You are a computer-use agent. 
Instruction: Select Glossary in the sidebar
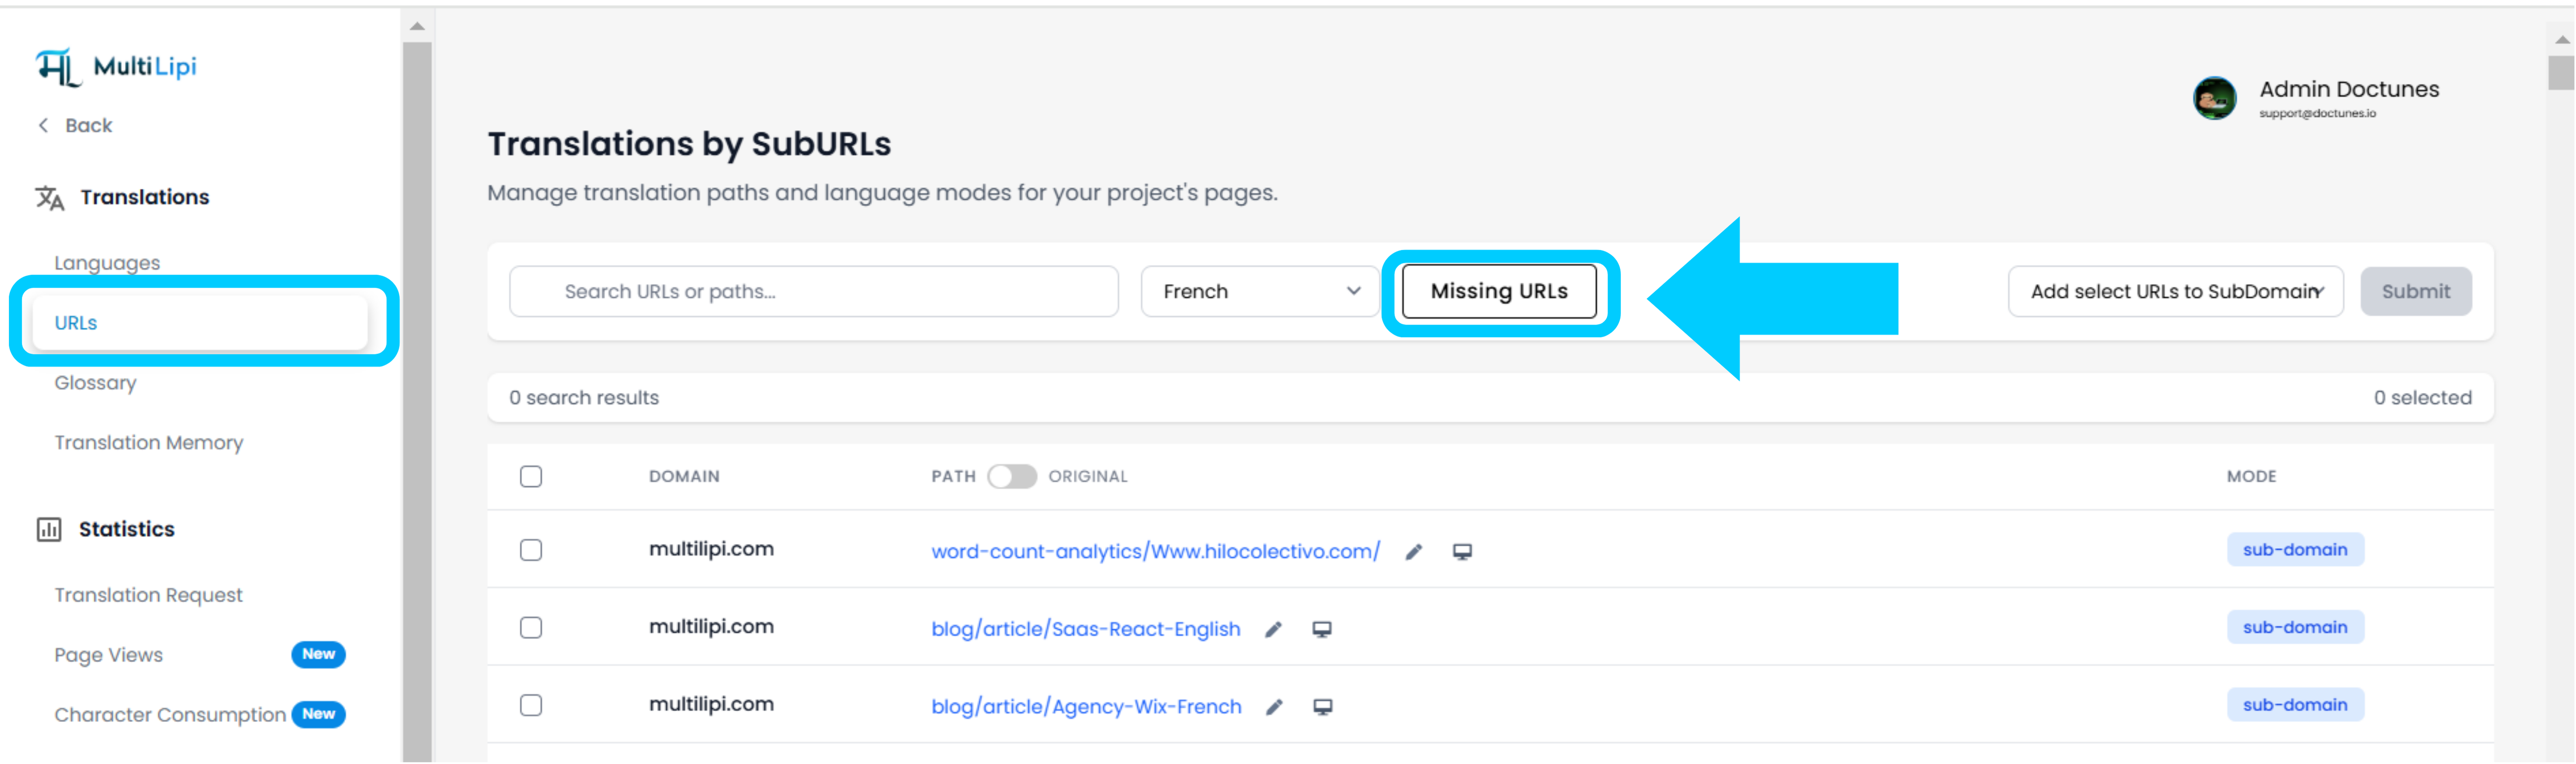tap(95, 382)
